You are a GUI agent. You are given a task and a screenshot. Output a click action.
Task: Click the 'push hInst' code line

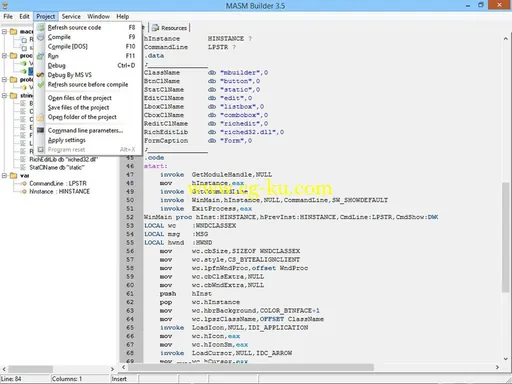tap(186, 294)
